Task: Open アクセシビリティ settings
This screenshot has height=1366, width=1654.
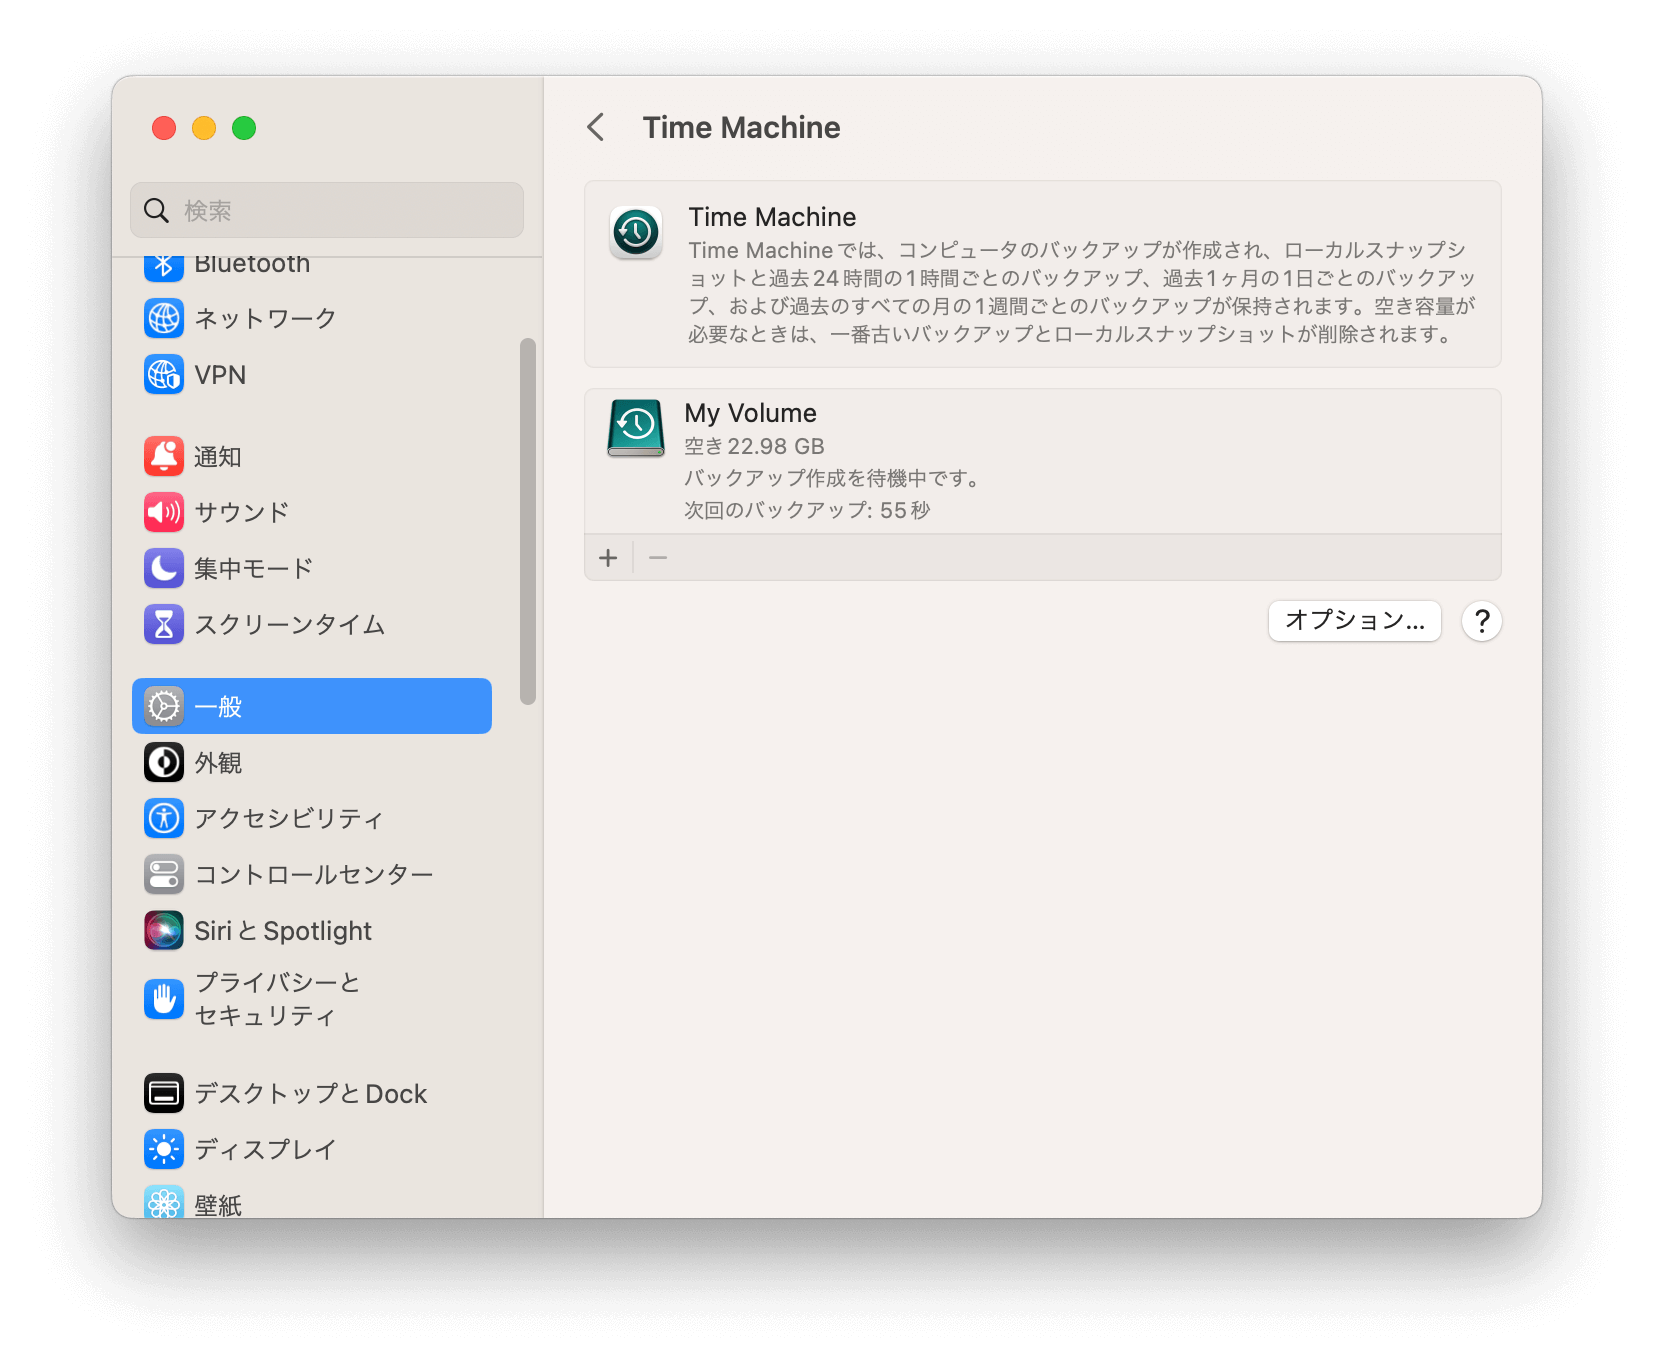Action: click(312, 818)
